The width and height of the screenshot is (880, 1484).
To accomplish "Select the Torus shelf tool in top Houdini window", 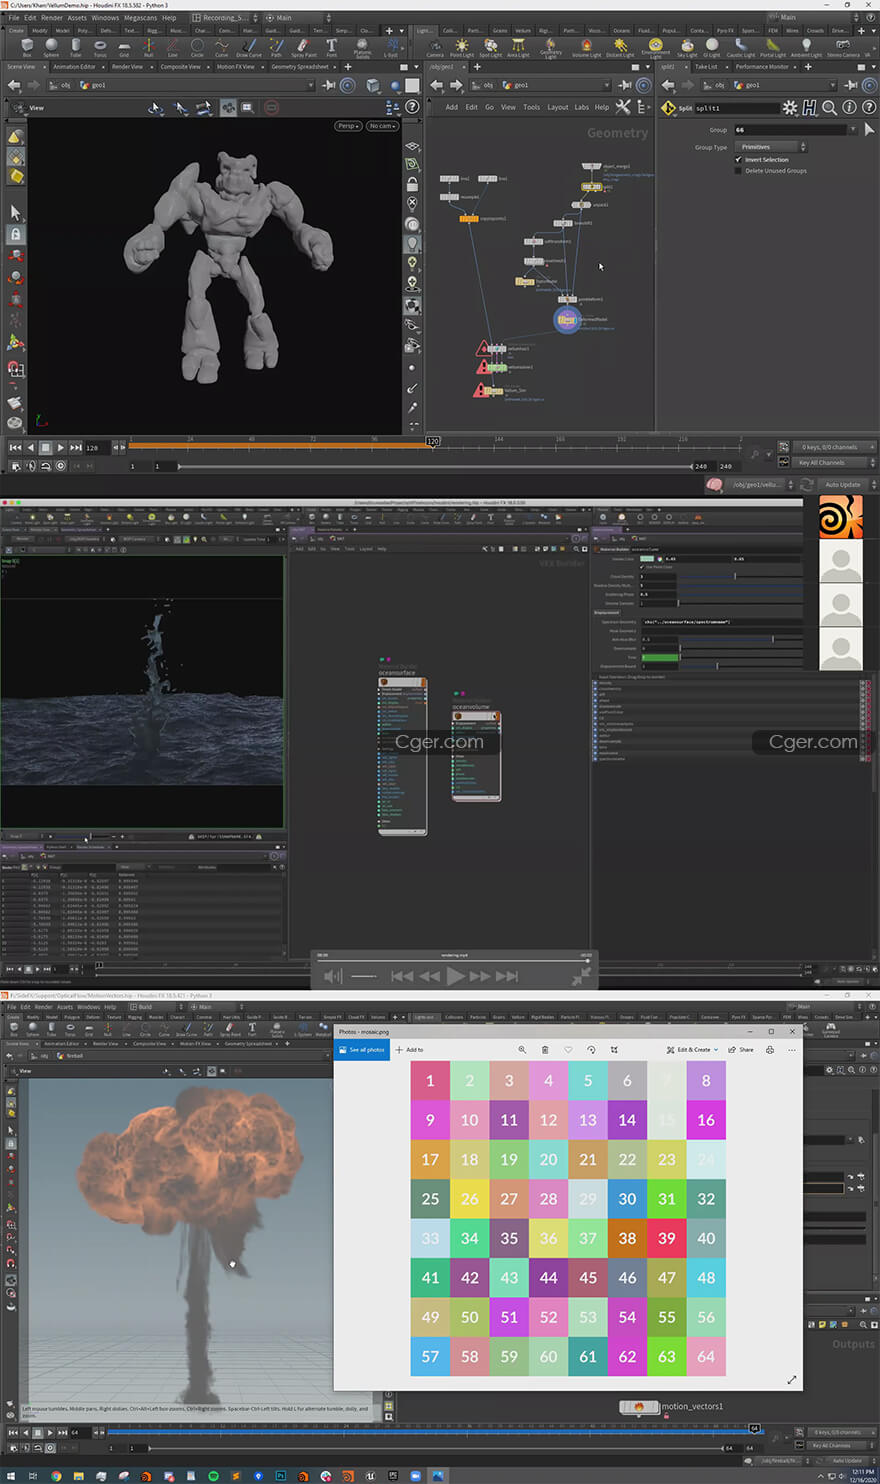I will pyautogui.click(x=100, y=47).
